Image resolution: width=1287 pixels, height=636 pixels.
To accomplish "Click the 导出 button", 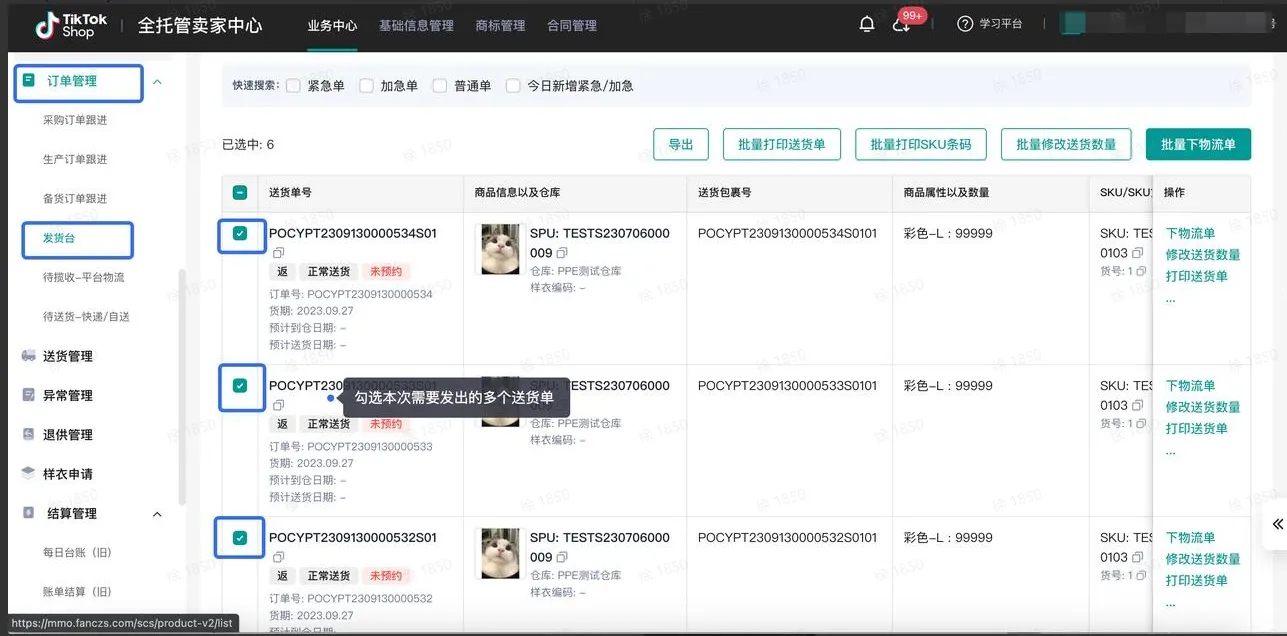I will click(x=681, y=144).
